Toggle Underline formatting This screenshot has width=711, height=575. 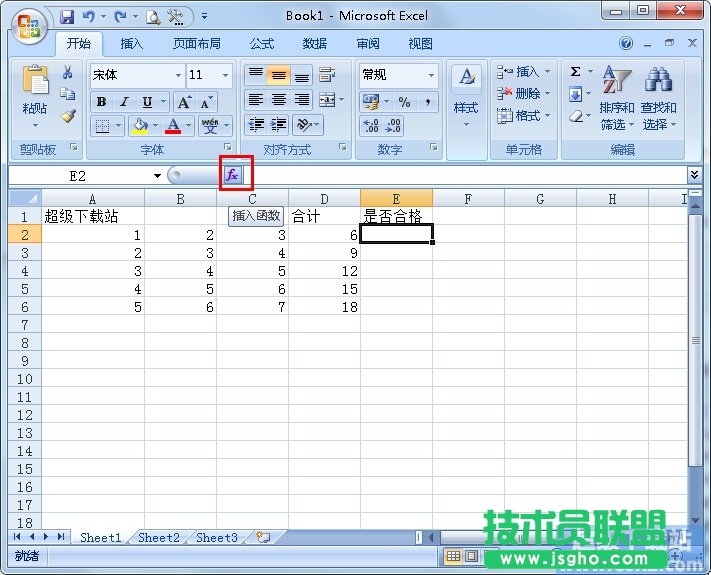pyautogui.click(x=147, y=102)
